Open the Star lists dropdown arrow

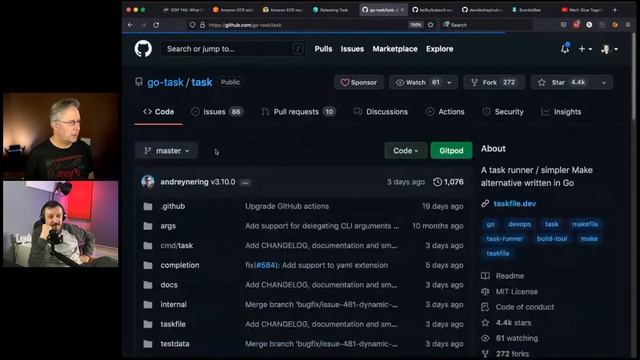click(x=604, y=82)
